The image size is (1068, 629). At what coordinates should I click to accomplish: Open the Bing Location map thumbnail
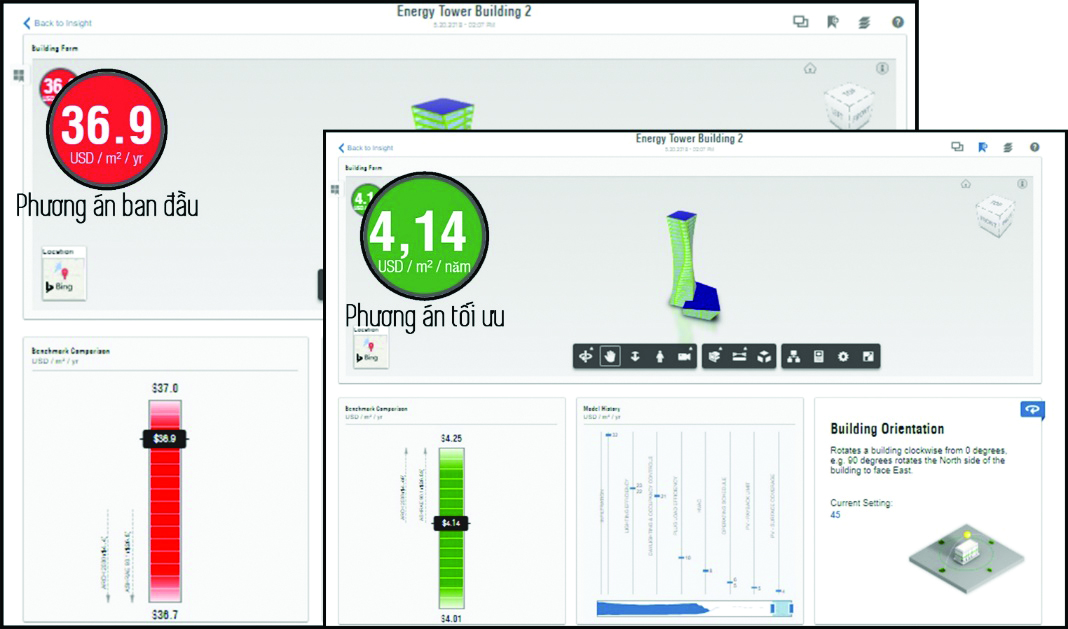(370, 350)
